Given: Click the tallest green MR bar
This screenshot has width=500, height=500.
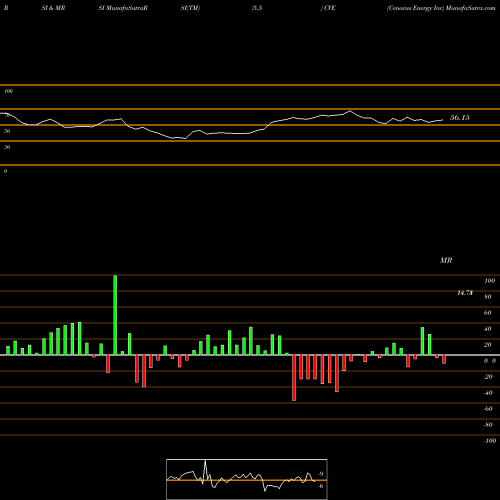Looking at the screenshot, I should (x=115, y=315).
